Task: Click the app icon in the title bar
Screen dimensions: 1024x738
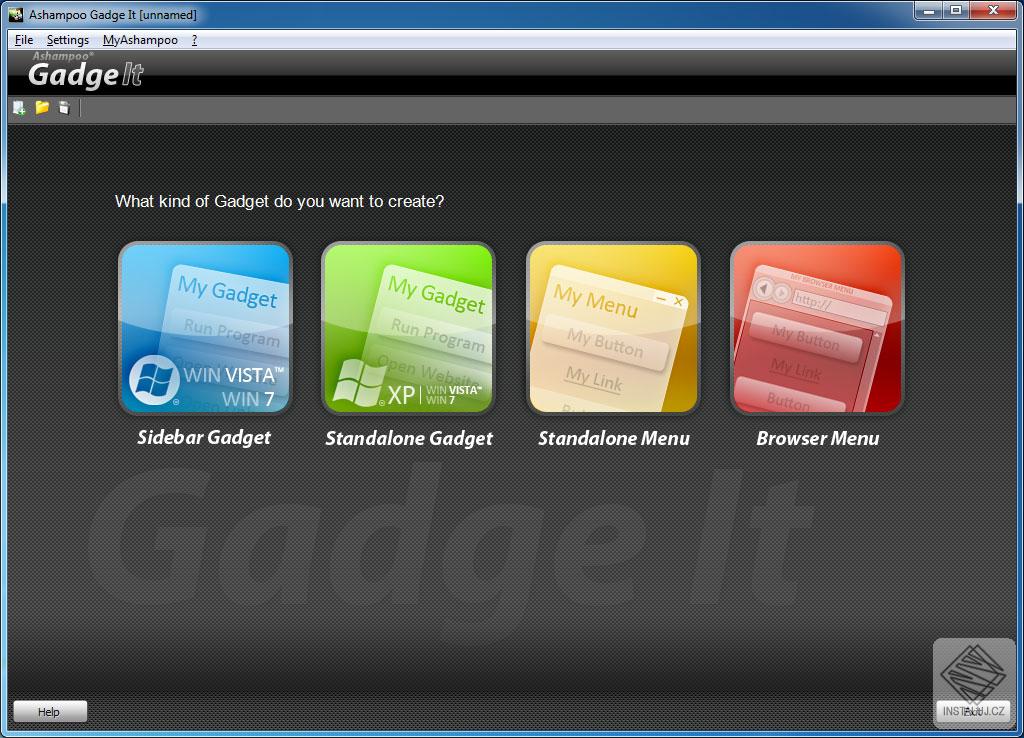Action: click(x=16, y=14)
